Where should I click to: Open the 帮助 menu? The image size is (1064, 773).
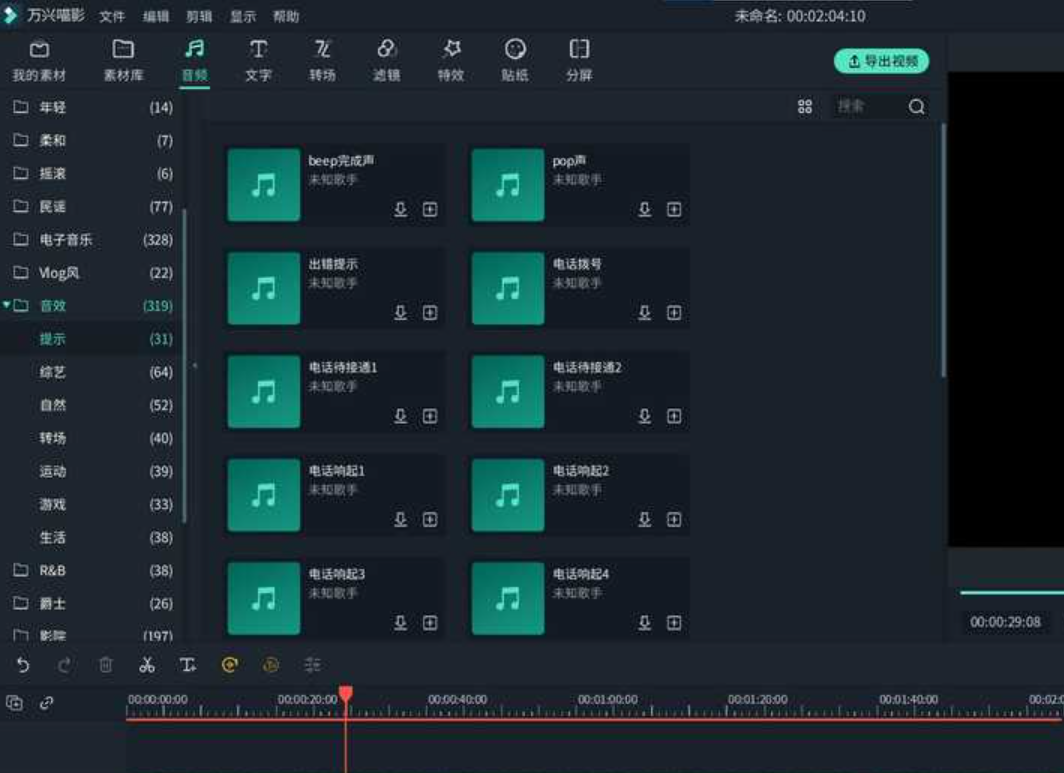[x=286, y=16]
